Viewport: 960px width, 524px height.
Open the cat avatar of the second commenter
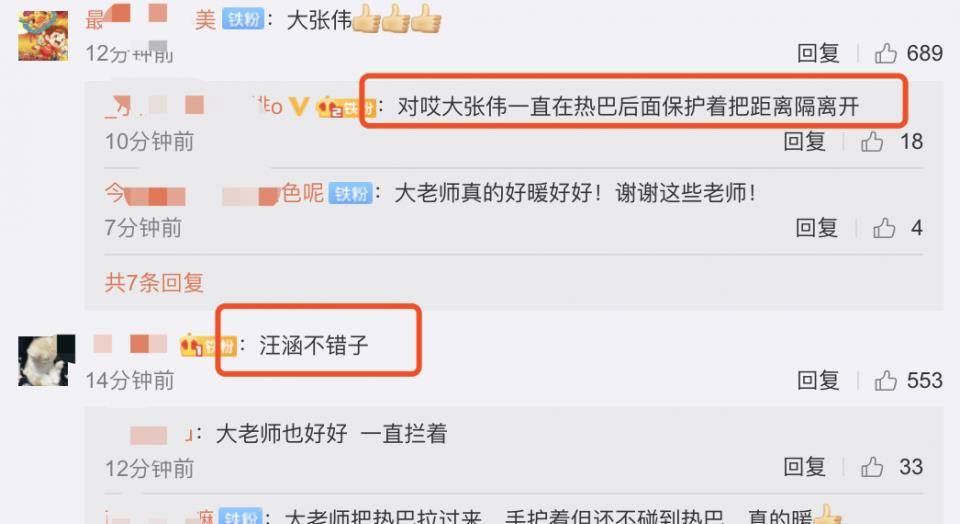(47, 360)
